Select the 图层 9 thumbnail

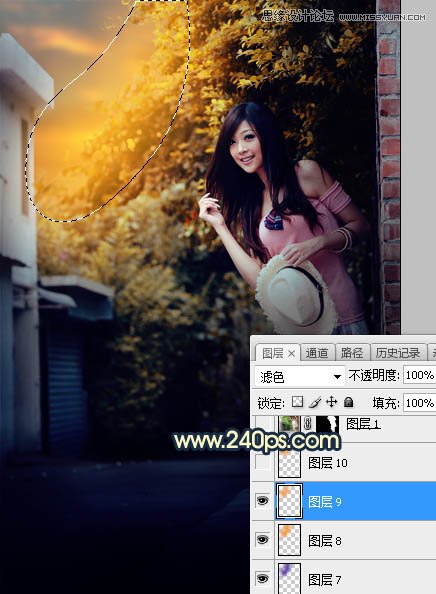tap(289, 501)
